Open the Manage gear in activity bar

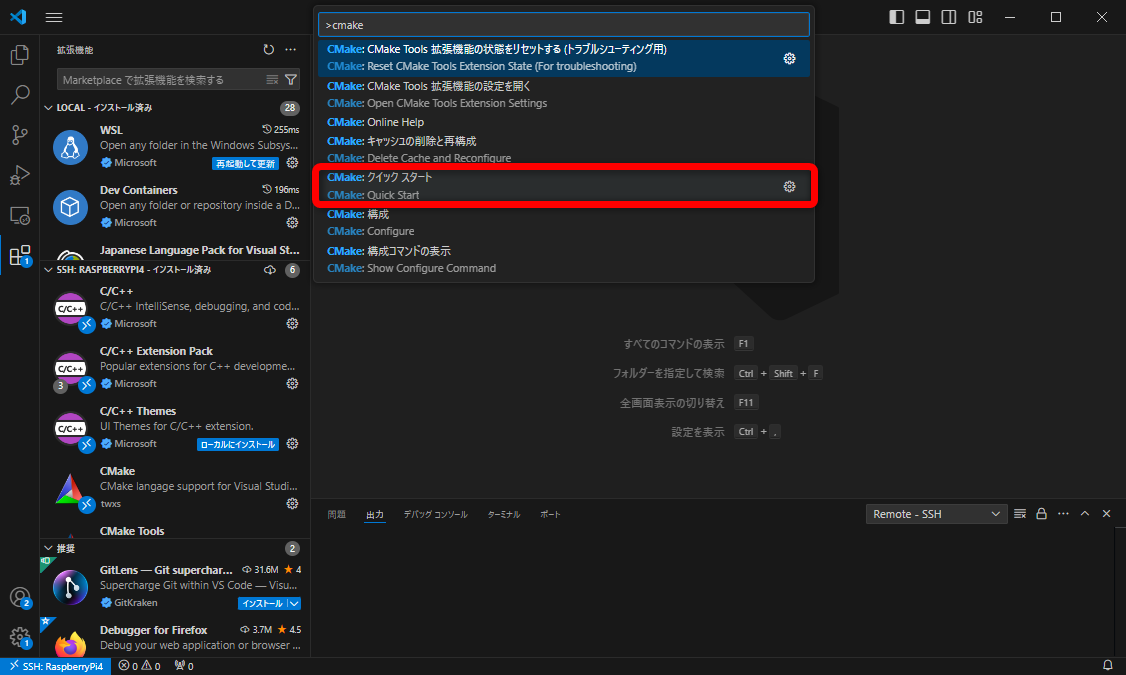(x=19, y=637)
